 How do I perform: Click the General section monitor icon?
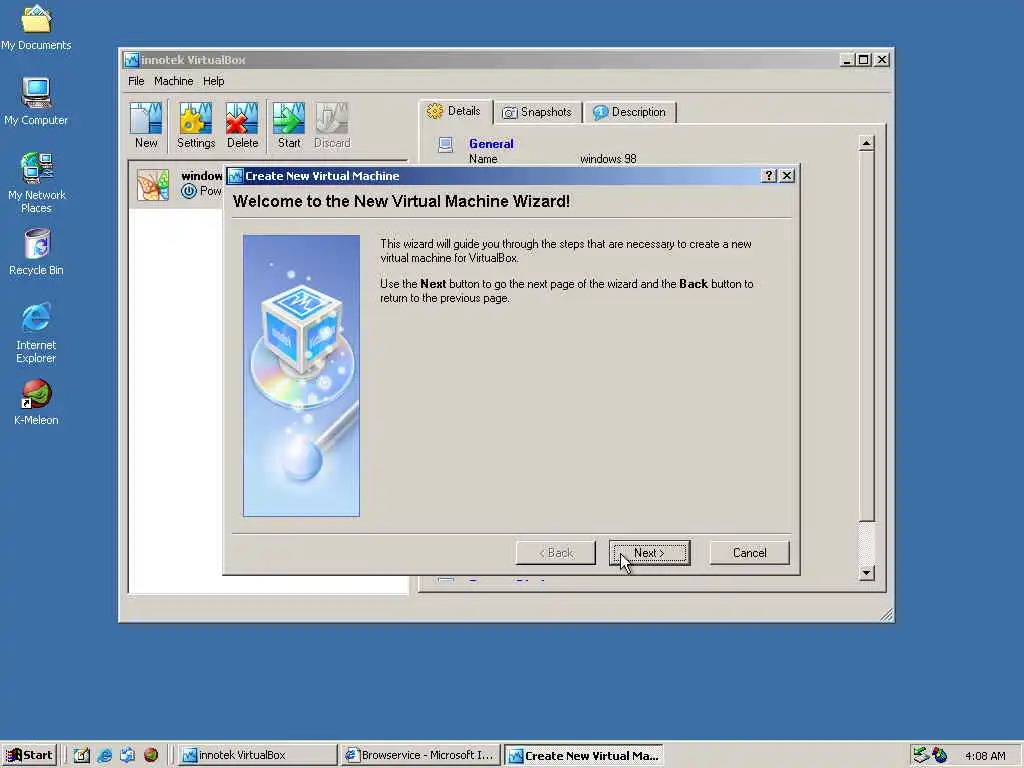click(445, 144)
